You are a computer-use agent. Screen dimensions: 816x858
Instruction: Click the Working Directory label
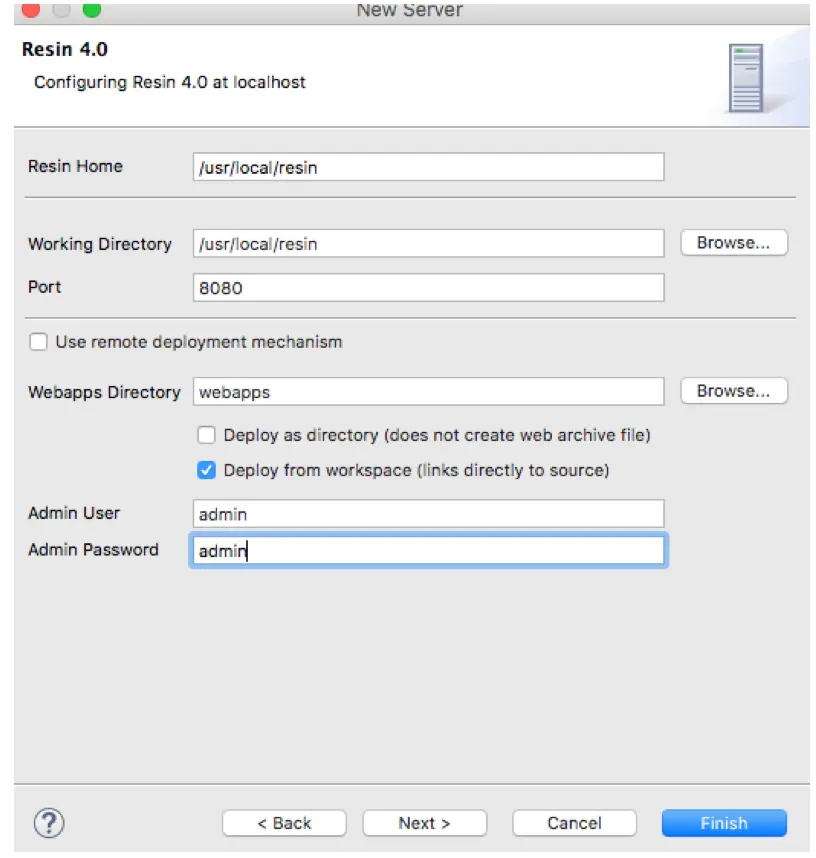click(x=100, y=244)
